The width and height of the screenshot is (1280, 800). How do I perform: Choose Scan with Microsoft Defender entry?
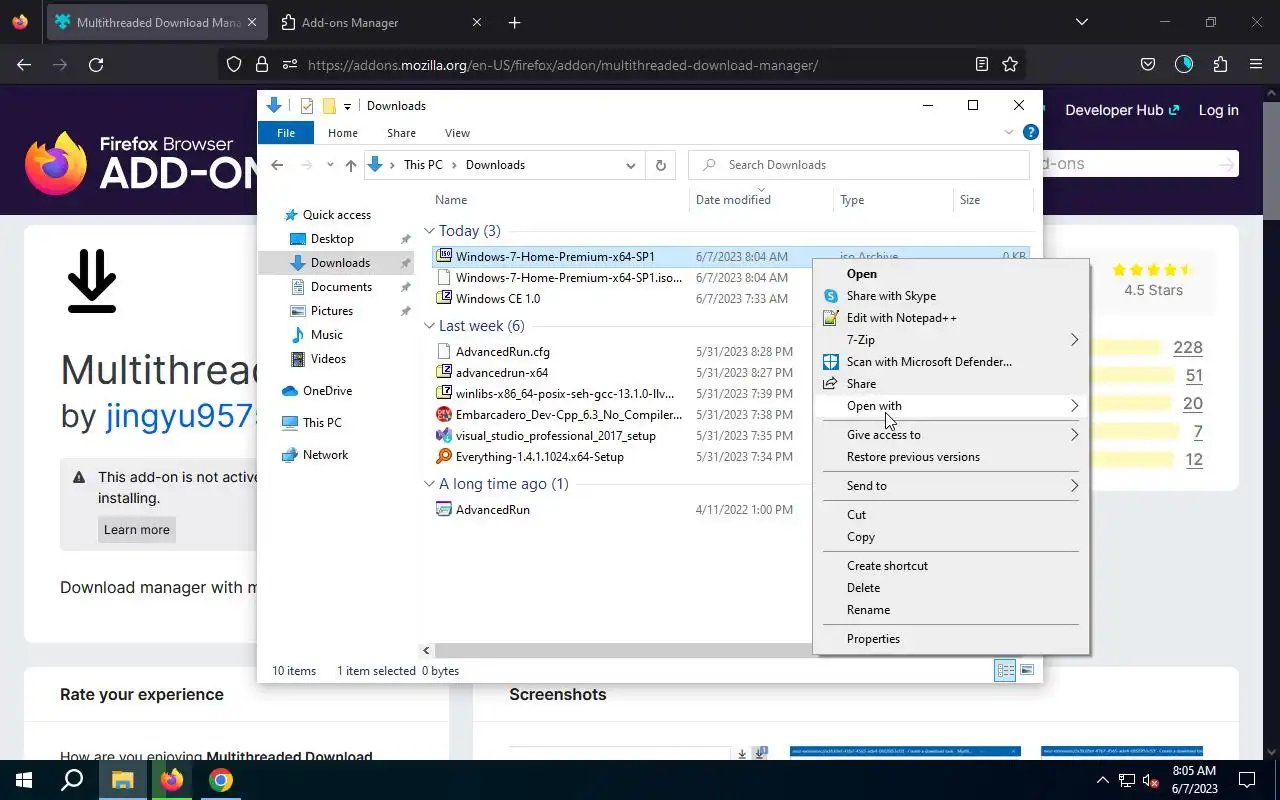tap(950, 362)
